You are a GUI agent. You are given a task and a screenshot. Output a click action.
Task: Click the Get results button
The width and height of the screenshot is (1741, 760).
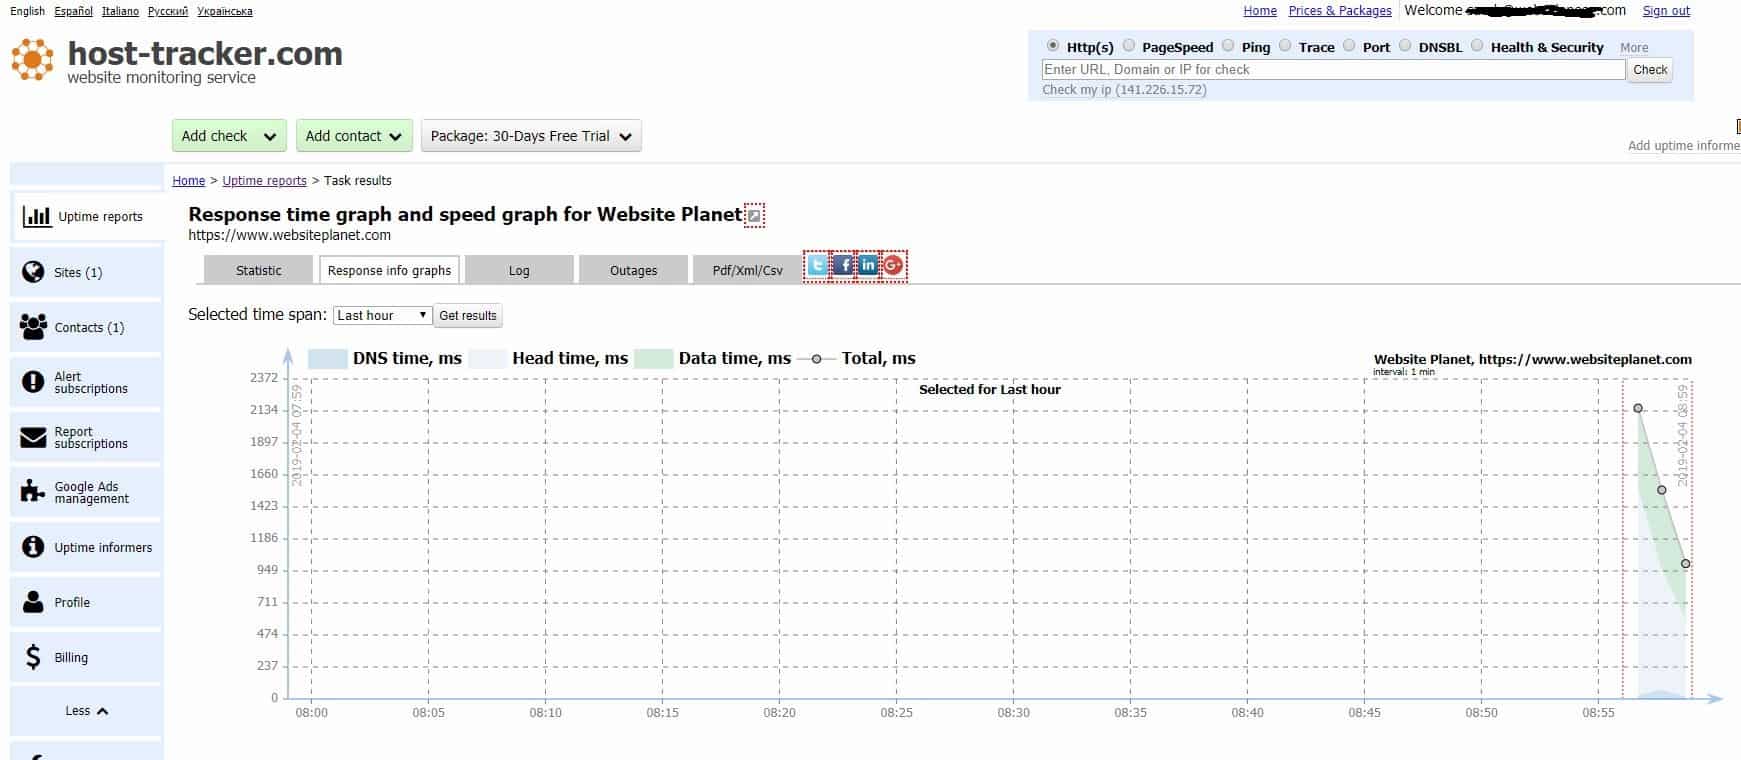coord(468,315)
